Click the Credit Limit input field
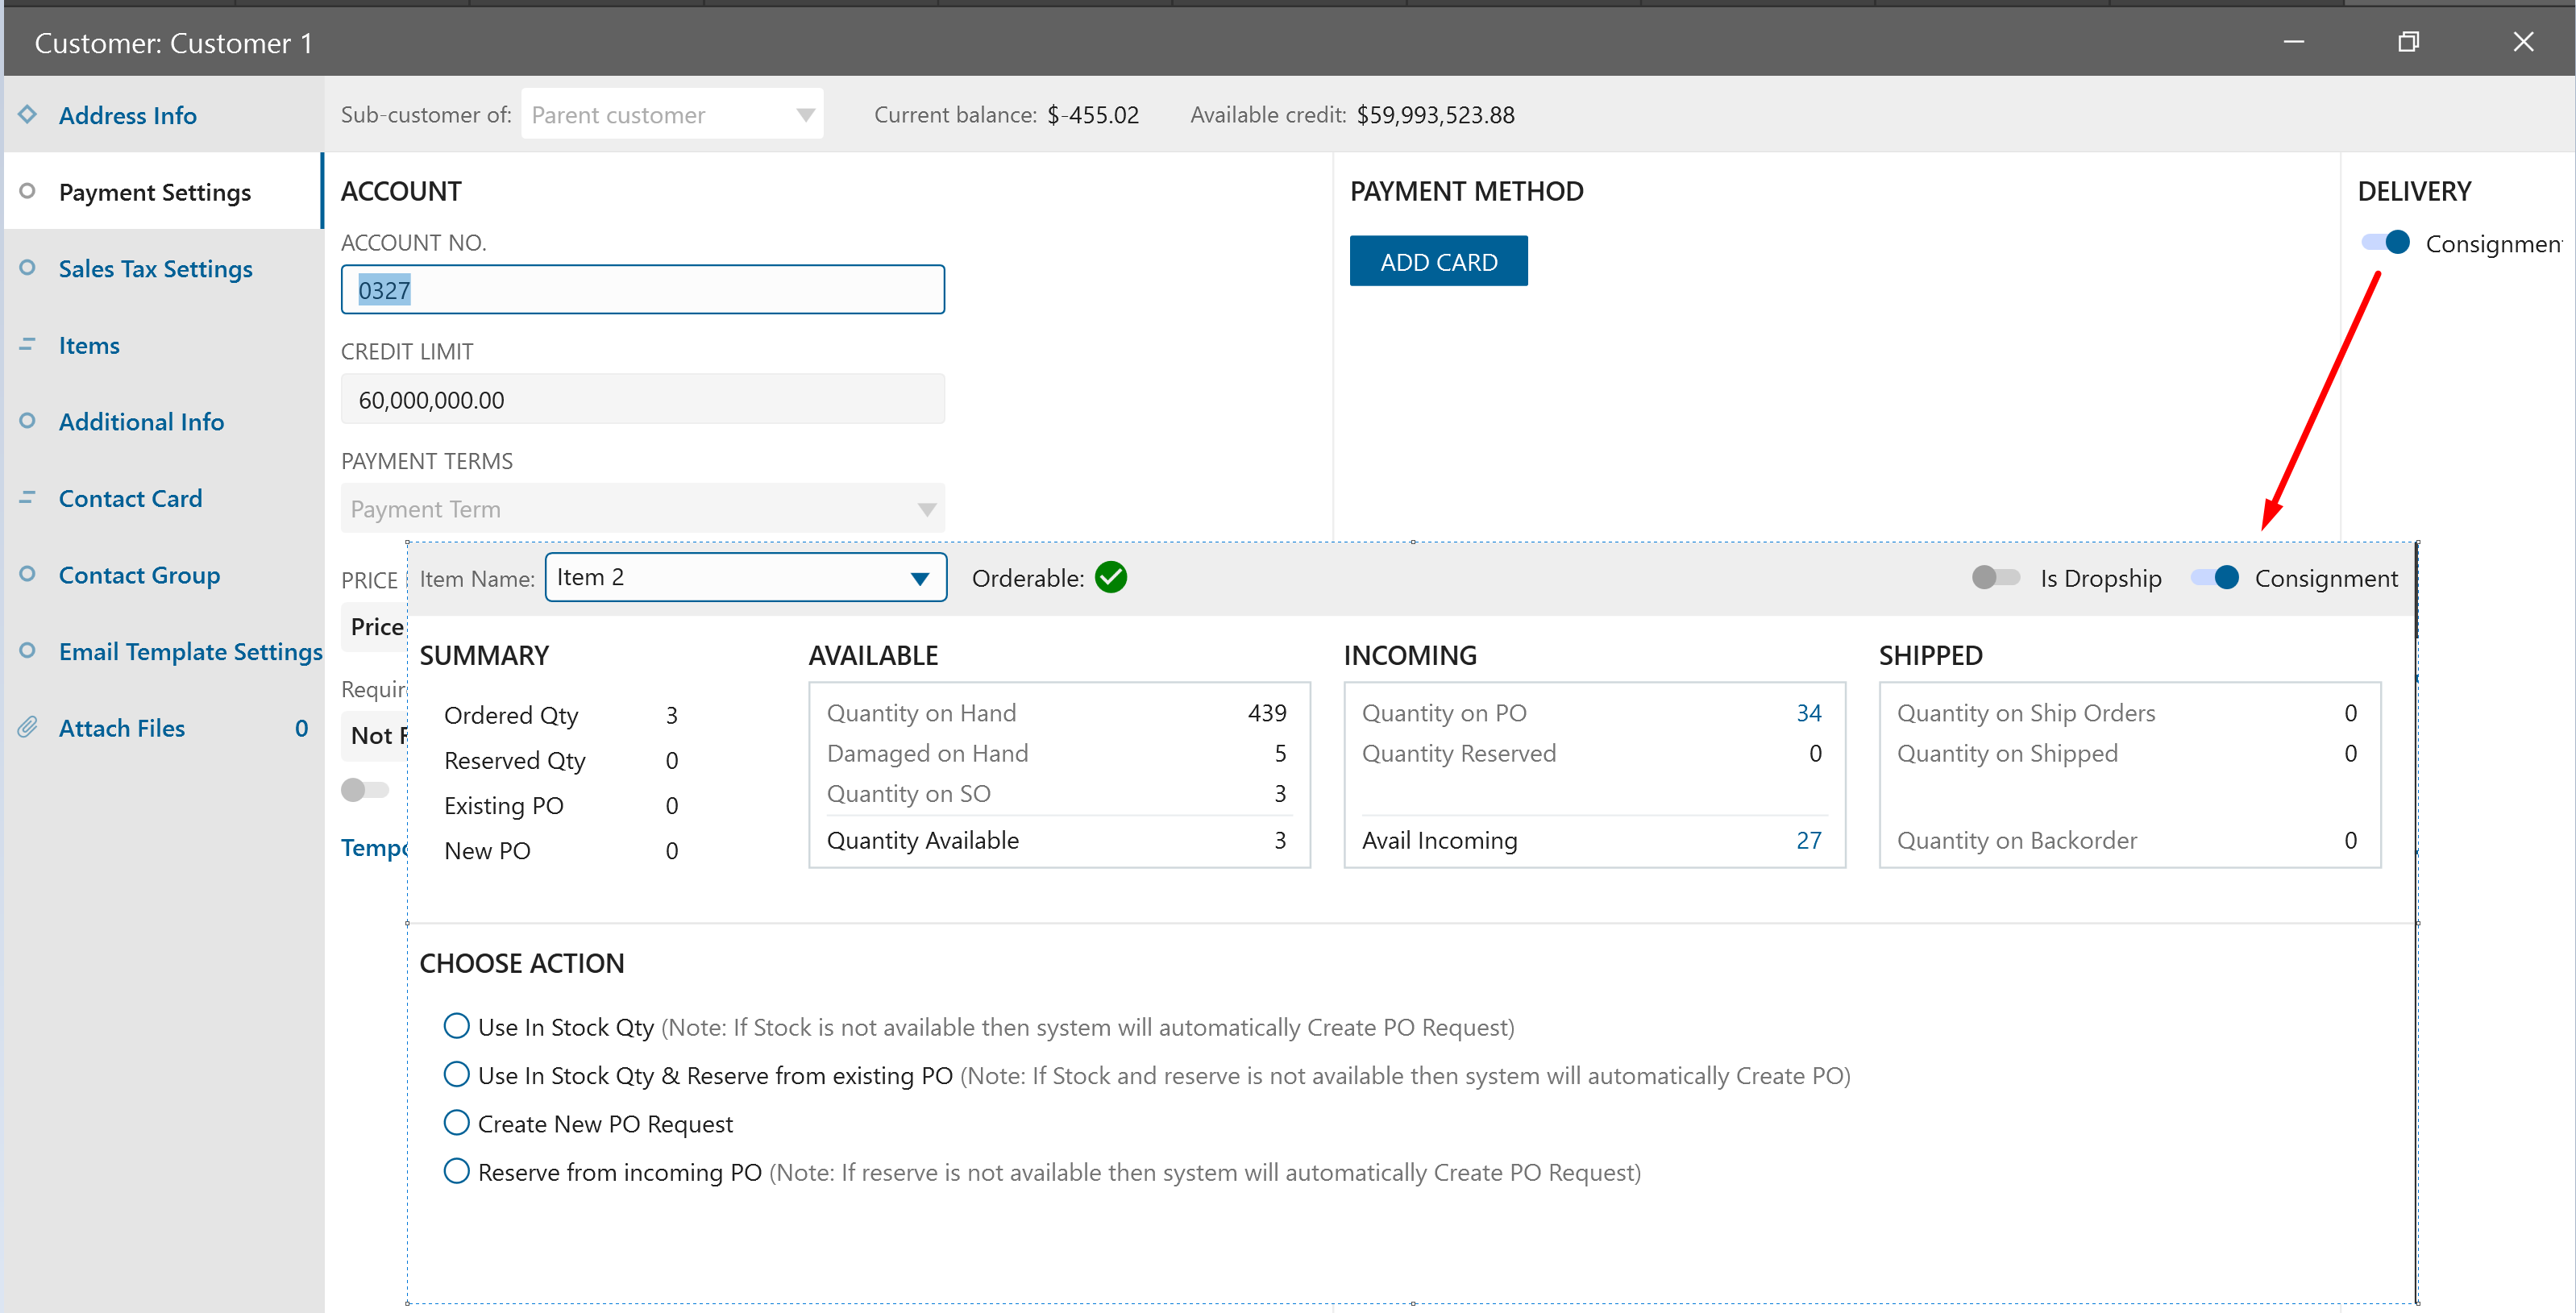The image size is (2576, 1313). pos(642,399)
